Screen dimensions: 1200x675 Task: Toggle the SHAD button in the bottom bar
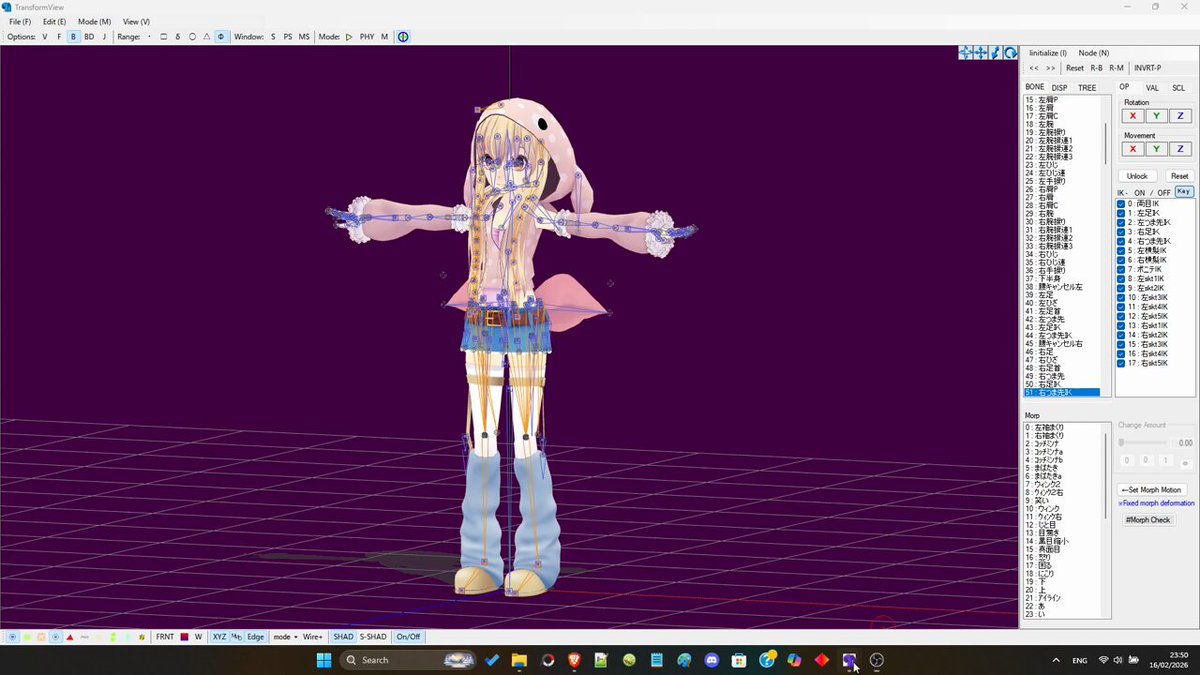click(x=343, y=637)
